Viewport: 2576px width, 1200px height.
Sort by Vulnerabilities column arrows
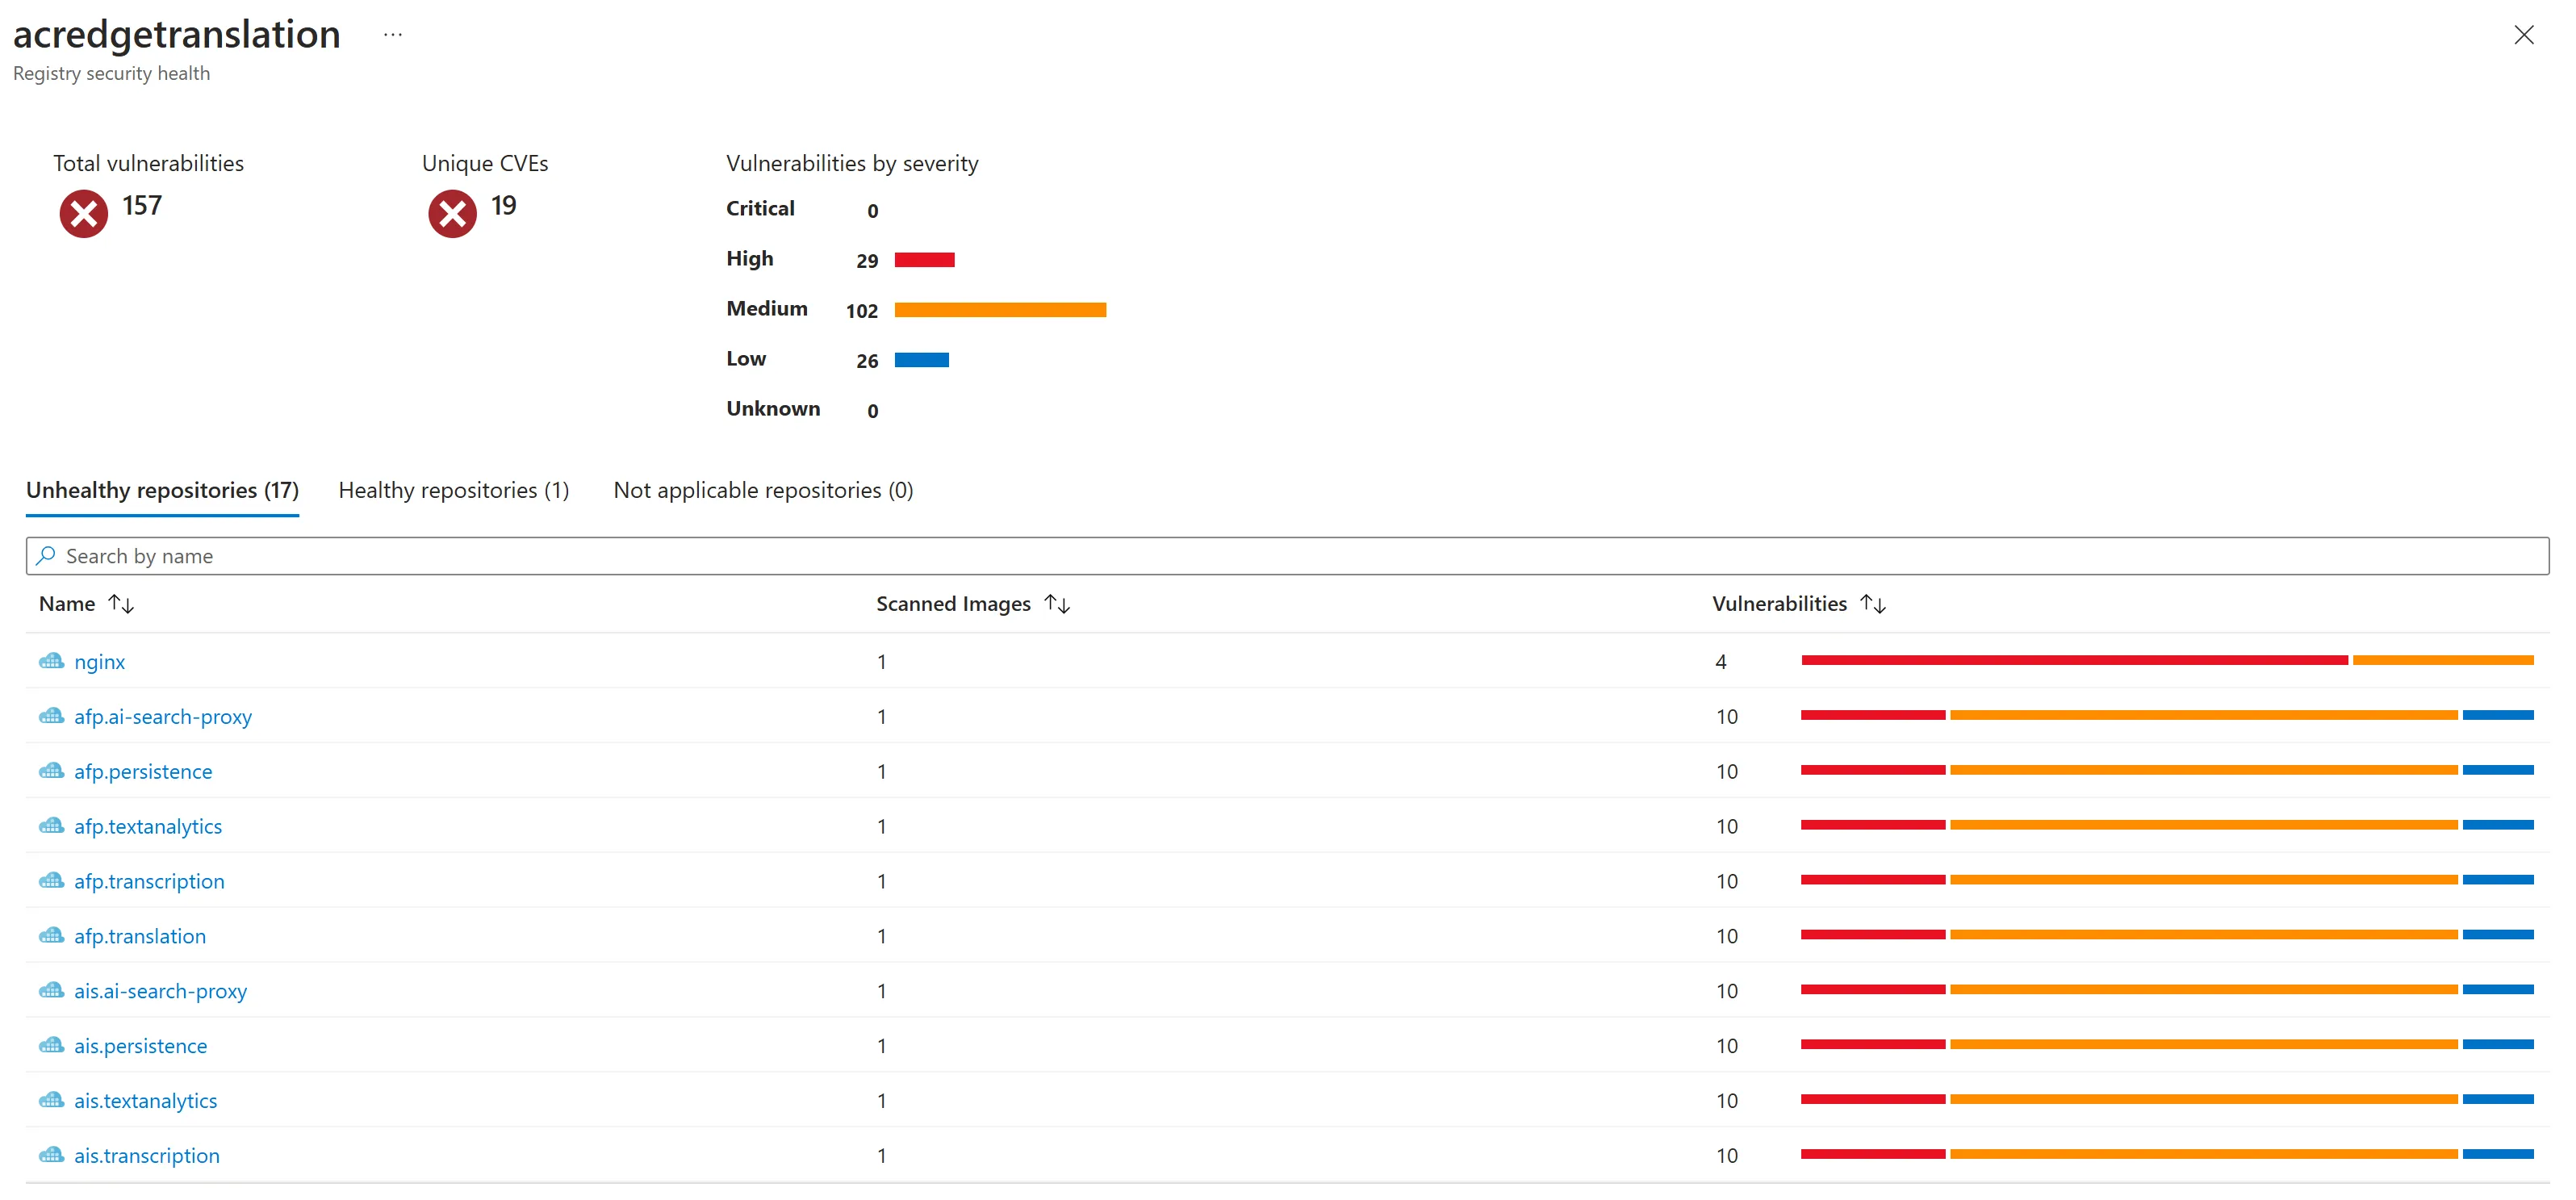(x=1873, y=604)
